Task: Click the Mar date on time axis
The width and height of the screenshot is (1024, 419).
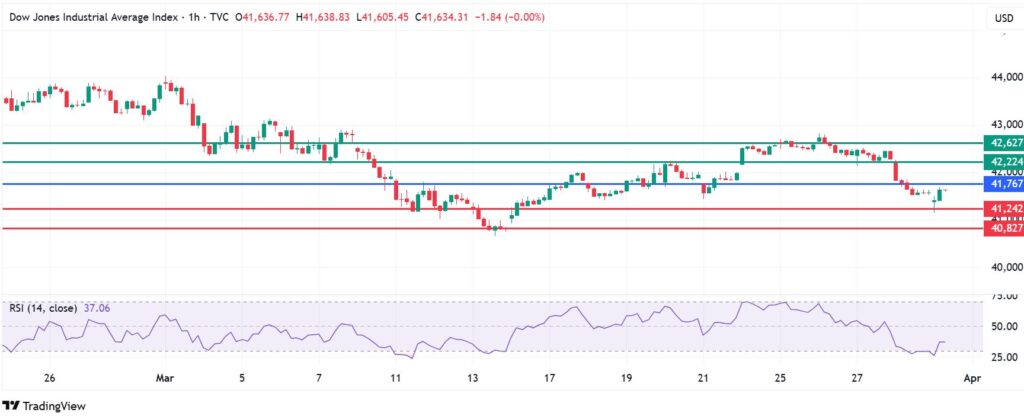Action: point(166,380)
